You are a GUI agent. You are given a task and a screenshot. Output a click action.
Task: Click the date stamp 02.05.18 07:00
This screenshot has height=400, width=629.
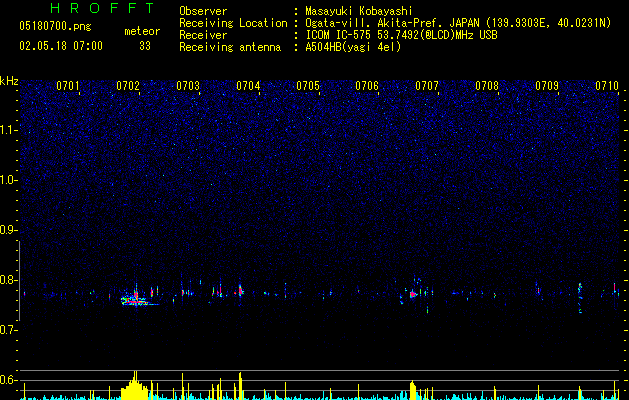[x=61, y=46]
